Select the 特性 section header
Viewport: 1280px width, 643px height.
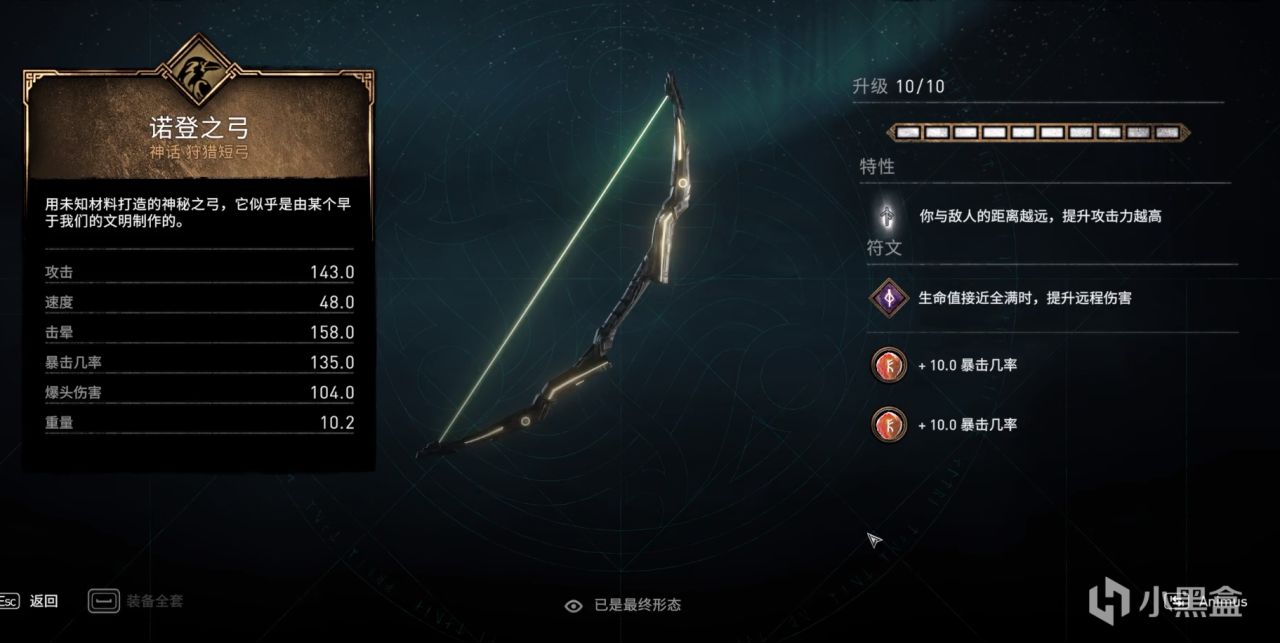877,167
